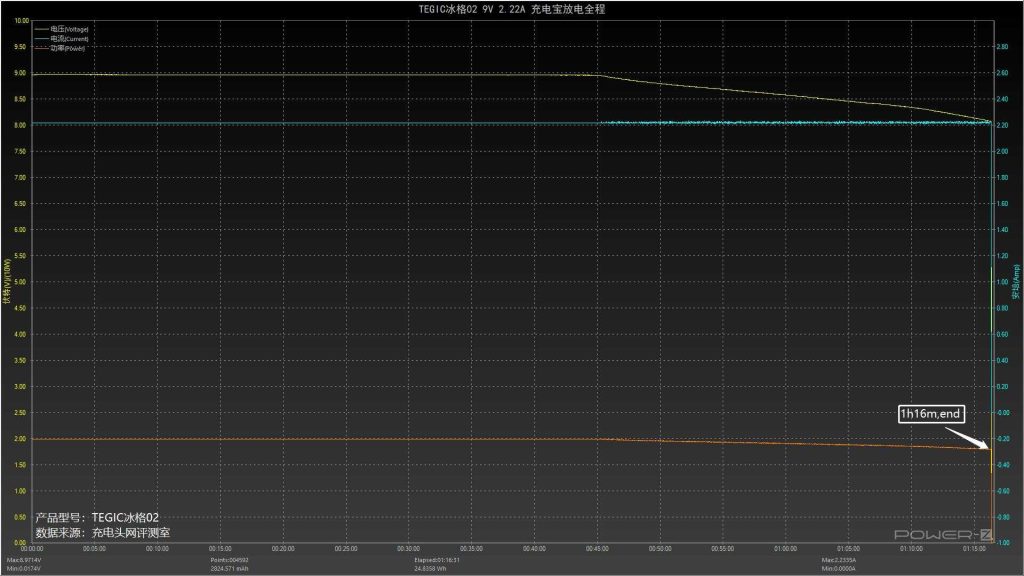Click the "Elapsed:01:16:11" readout
Image resolution: width=1024 pixels, height=576 pixels.
437,560
